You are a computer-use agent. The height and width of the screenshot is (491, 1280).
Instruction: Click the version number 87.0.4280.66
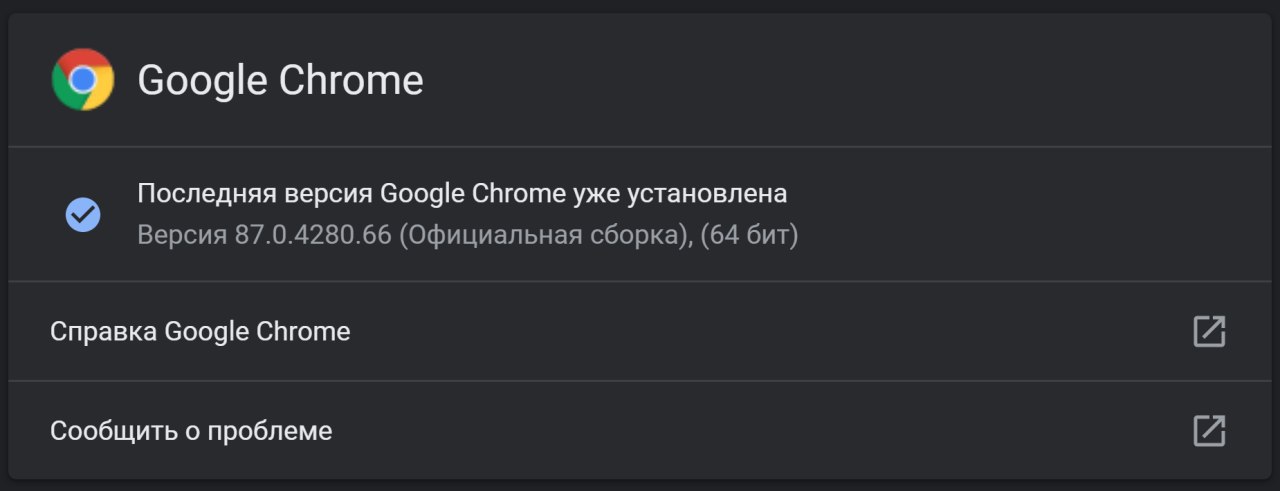pos(313,237)
